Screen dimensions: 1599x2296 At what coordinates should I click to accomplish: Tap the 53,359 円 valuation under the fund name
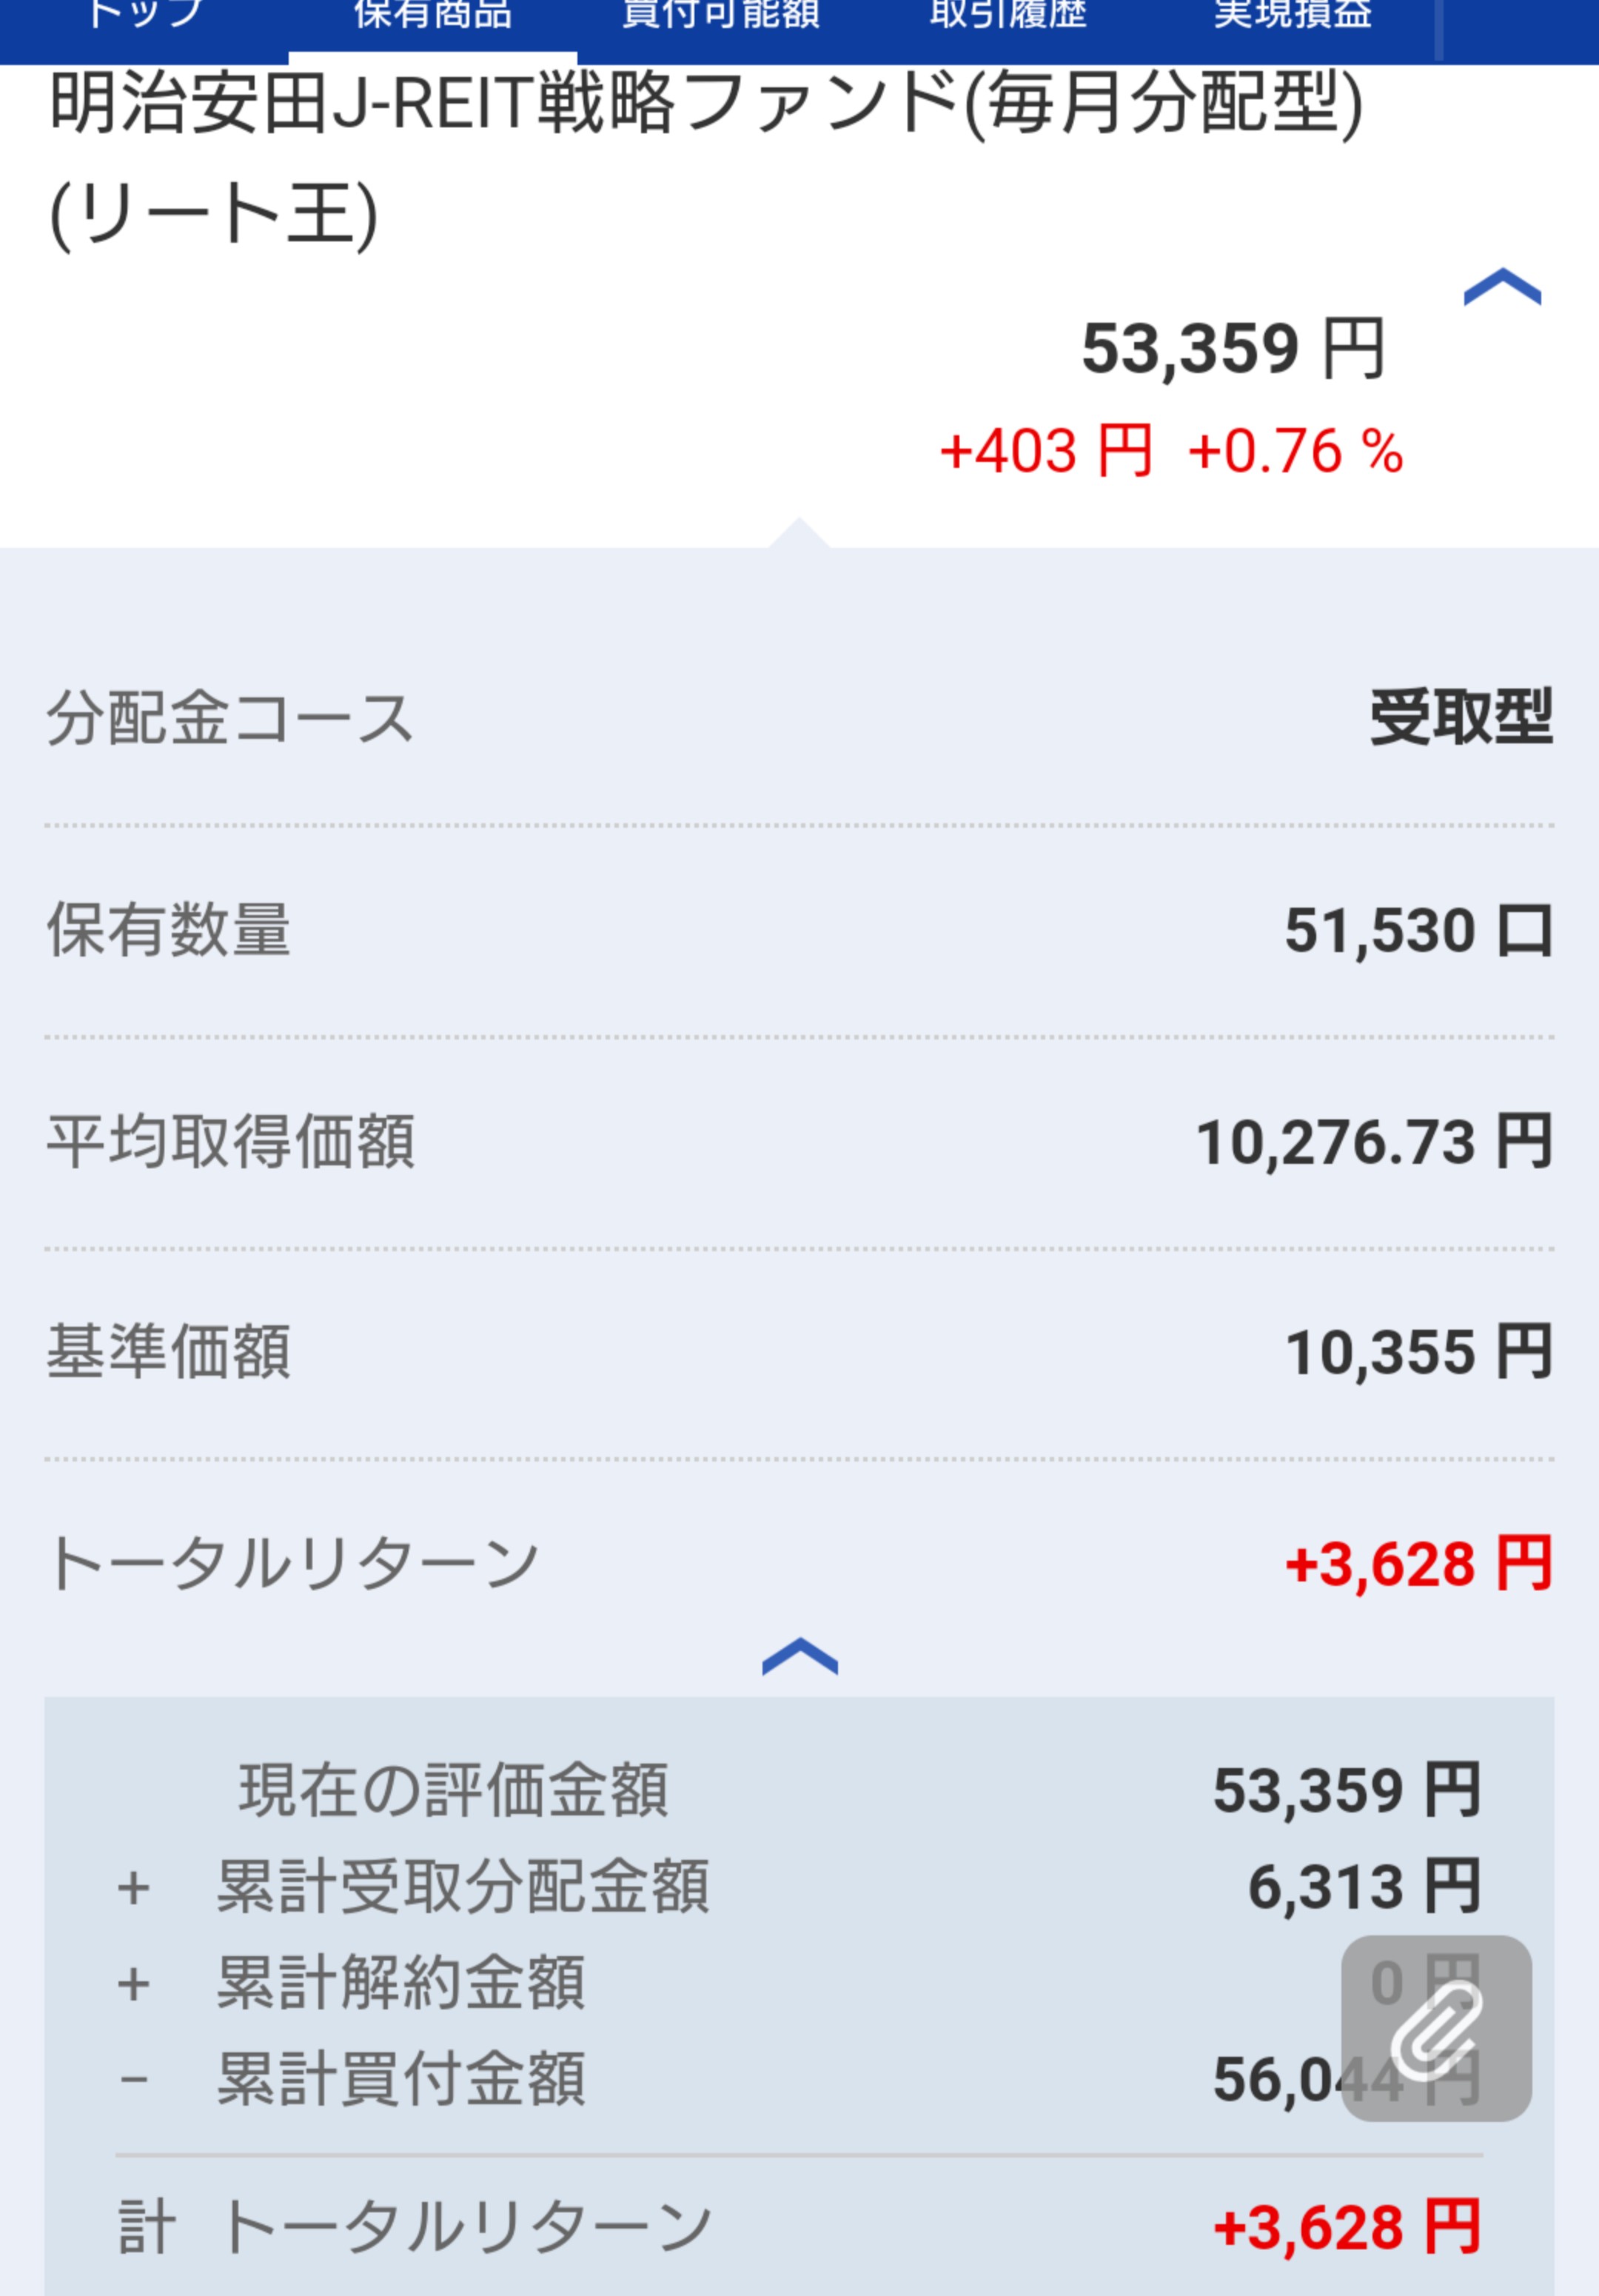click(1232, 349)
